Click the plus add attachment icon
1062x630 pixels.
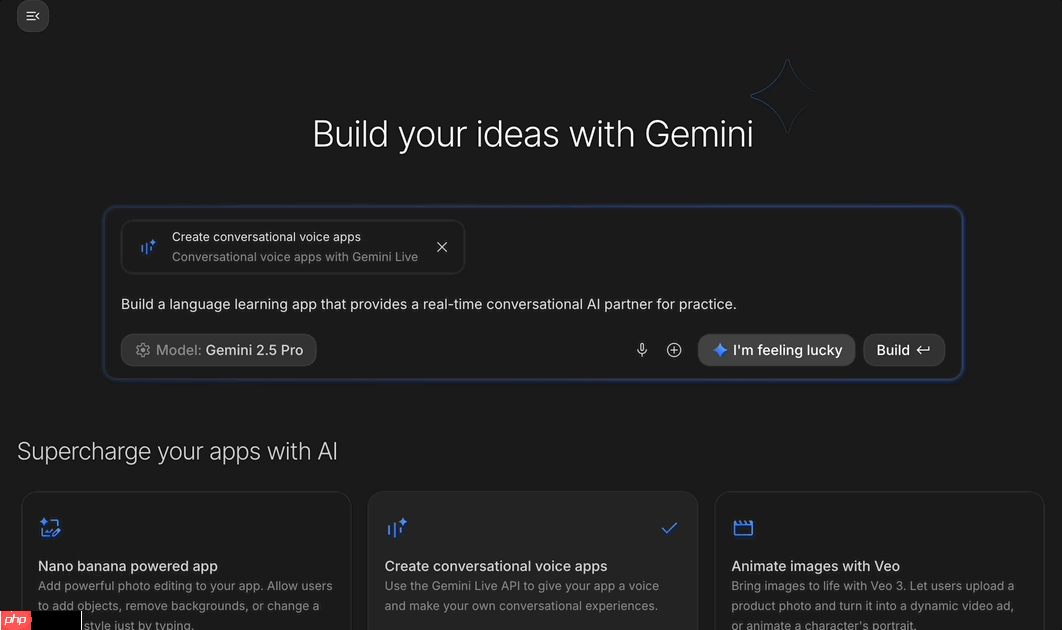(674, 350)
